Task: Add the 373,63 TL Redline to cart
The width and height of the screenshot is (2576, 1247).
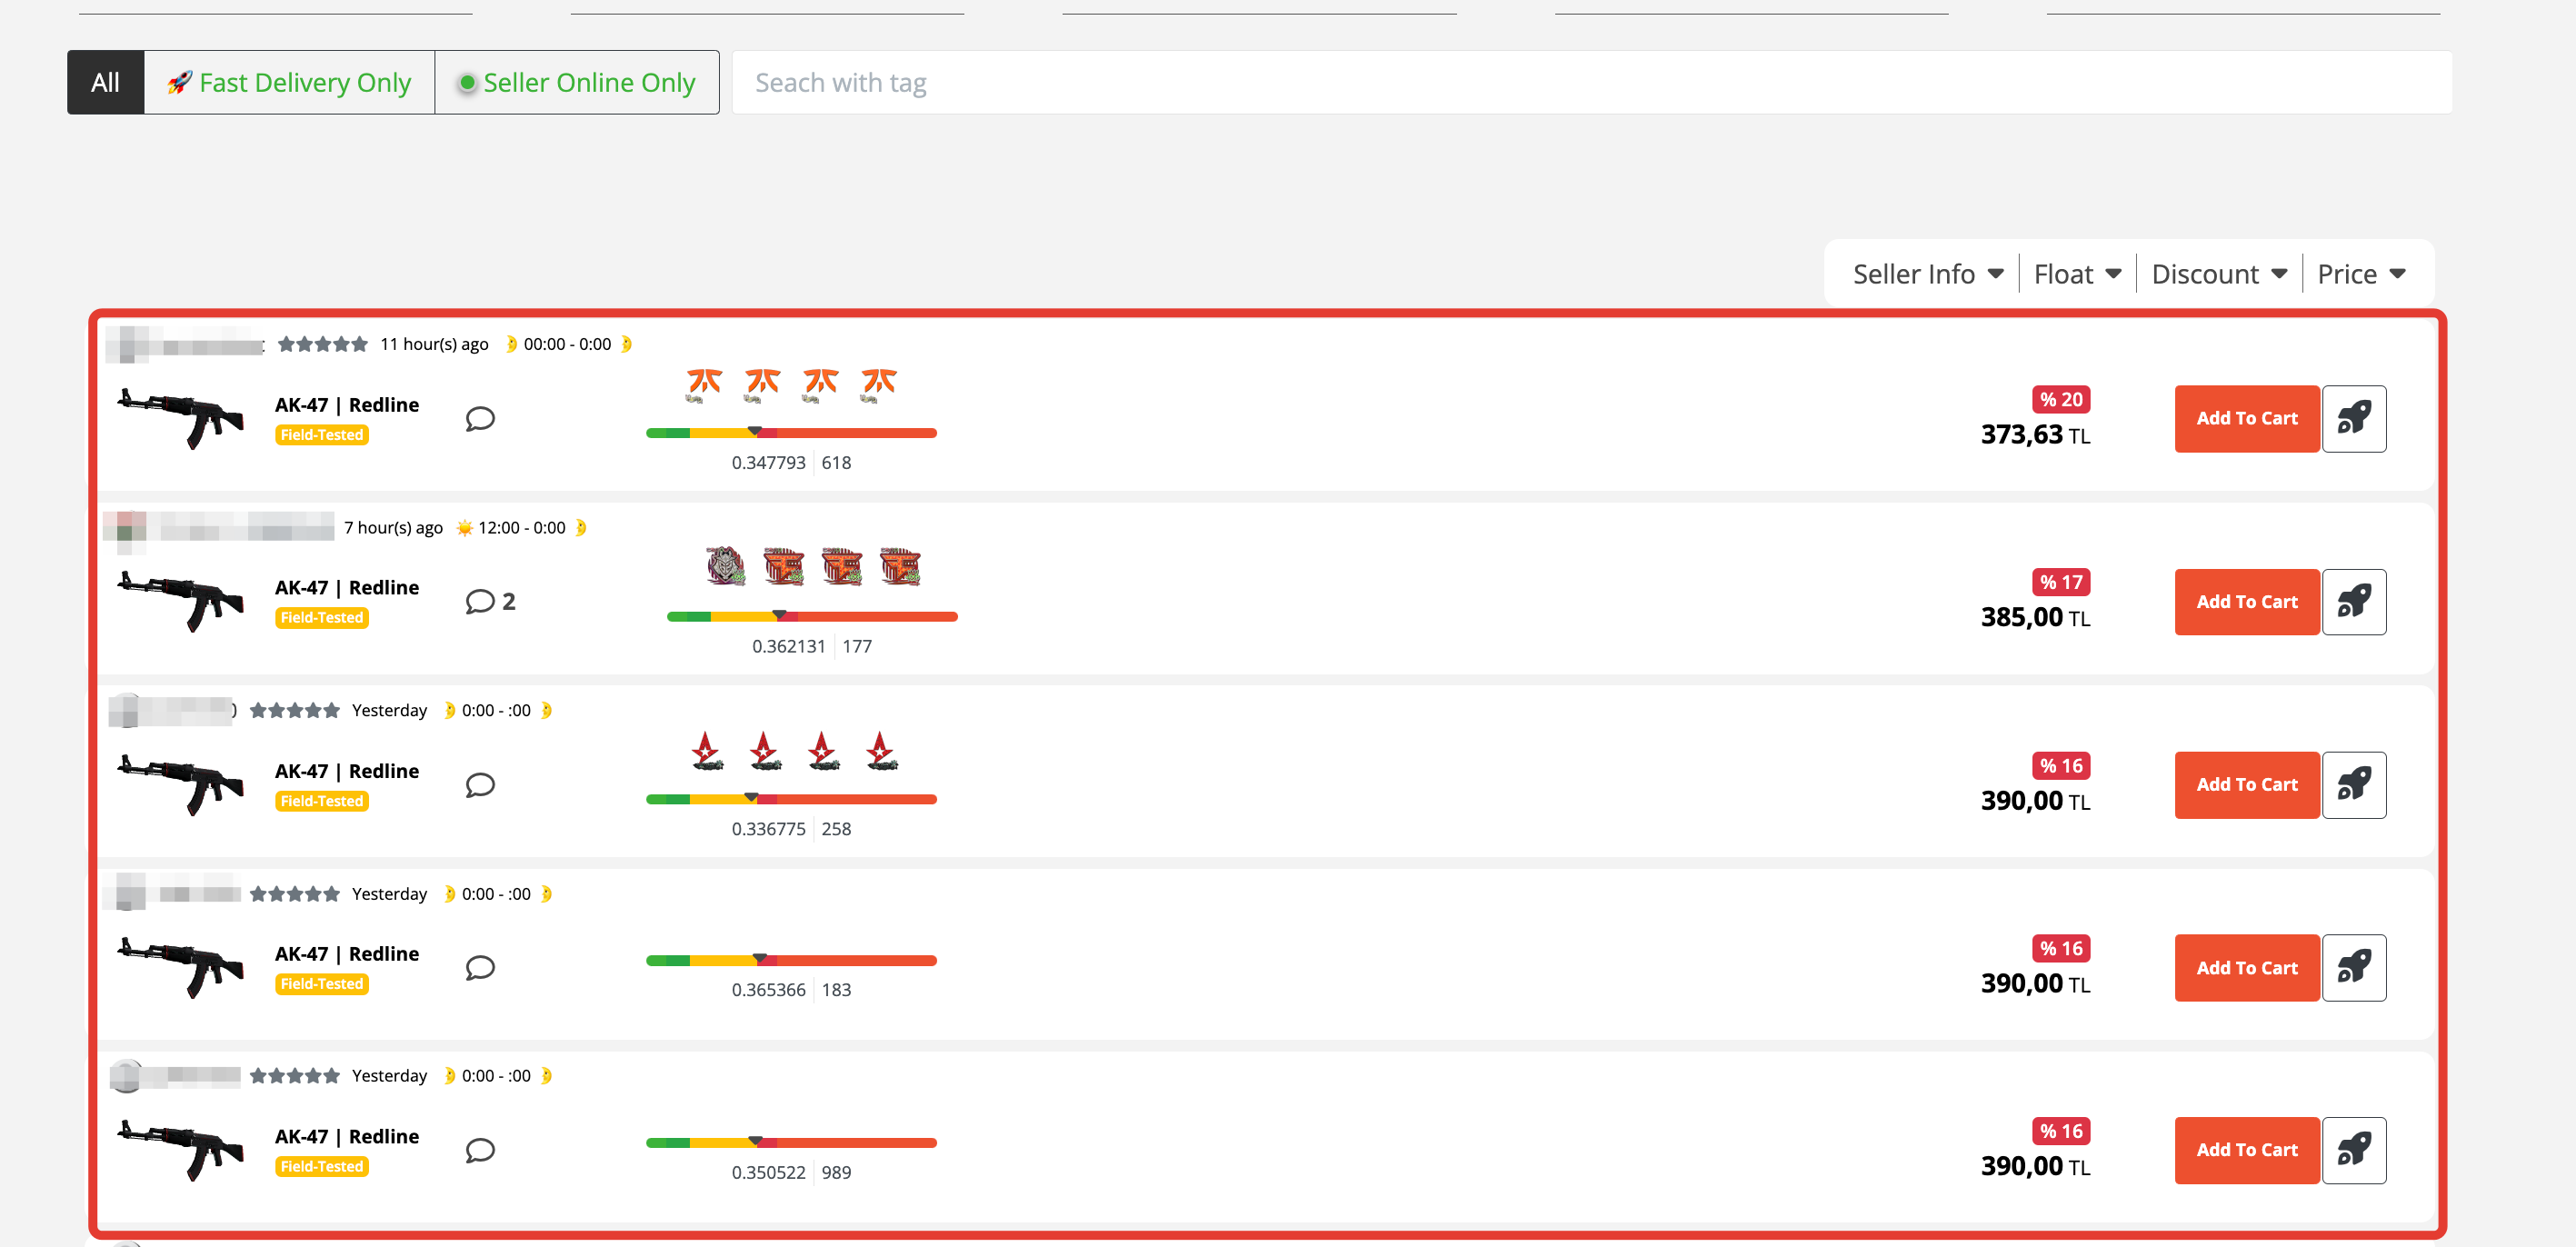Action: [2246, 418]
